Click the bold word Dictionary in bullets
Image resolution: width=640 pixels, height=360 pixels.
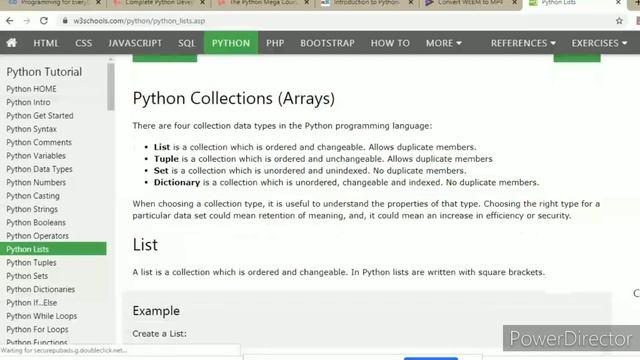coord(177,182)
